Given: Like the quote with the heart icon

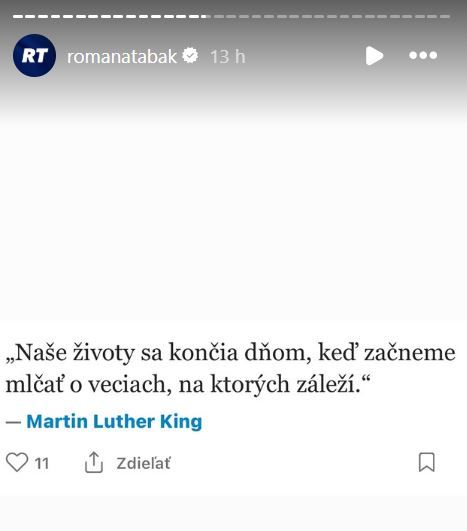Looking at the screenshot, I should click(17, 462).
